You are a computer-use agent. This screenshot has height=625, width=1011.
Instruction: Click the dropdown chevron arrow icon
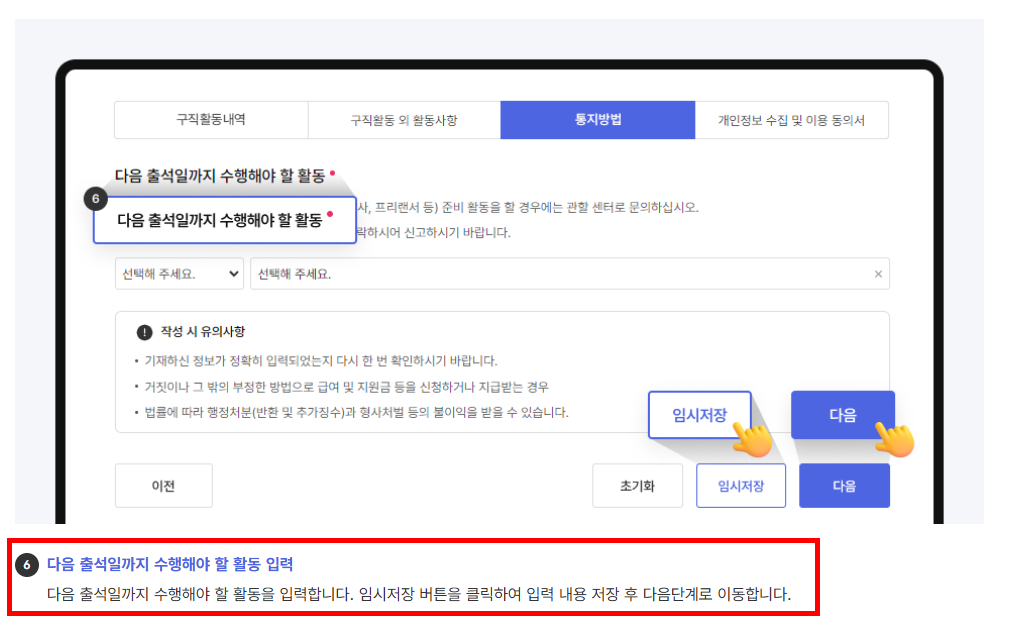[x=232, y=274]
